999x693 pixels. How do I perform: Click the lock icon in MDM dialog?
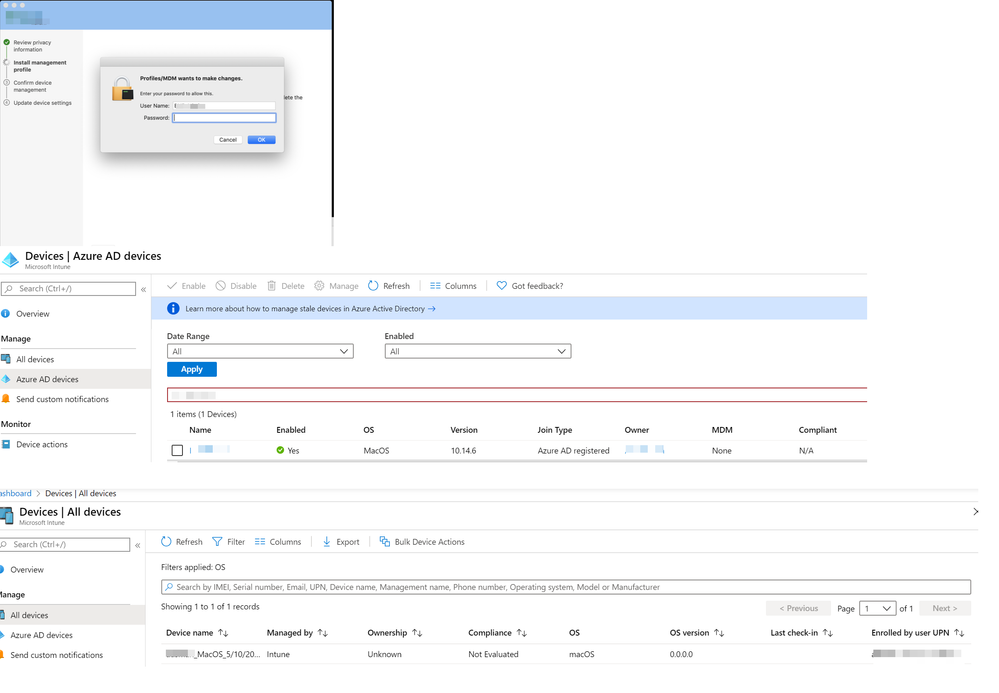click(122, 89)
